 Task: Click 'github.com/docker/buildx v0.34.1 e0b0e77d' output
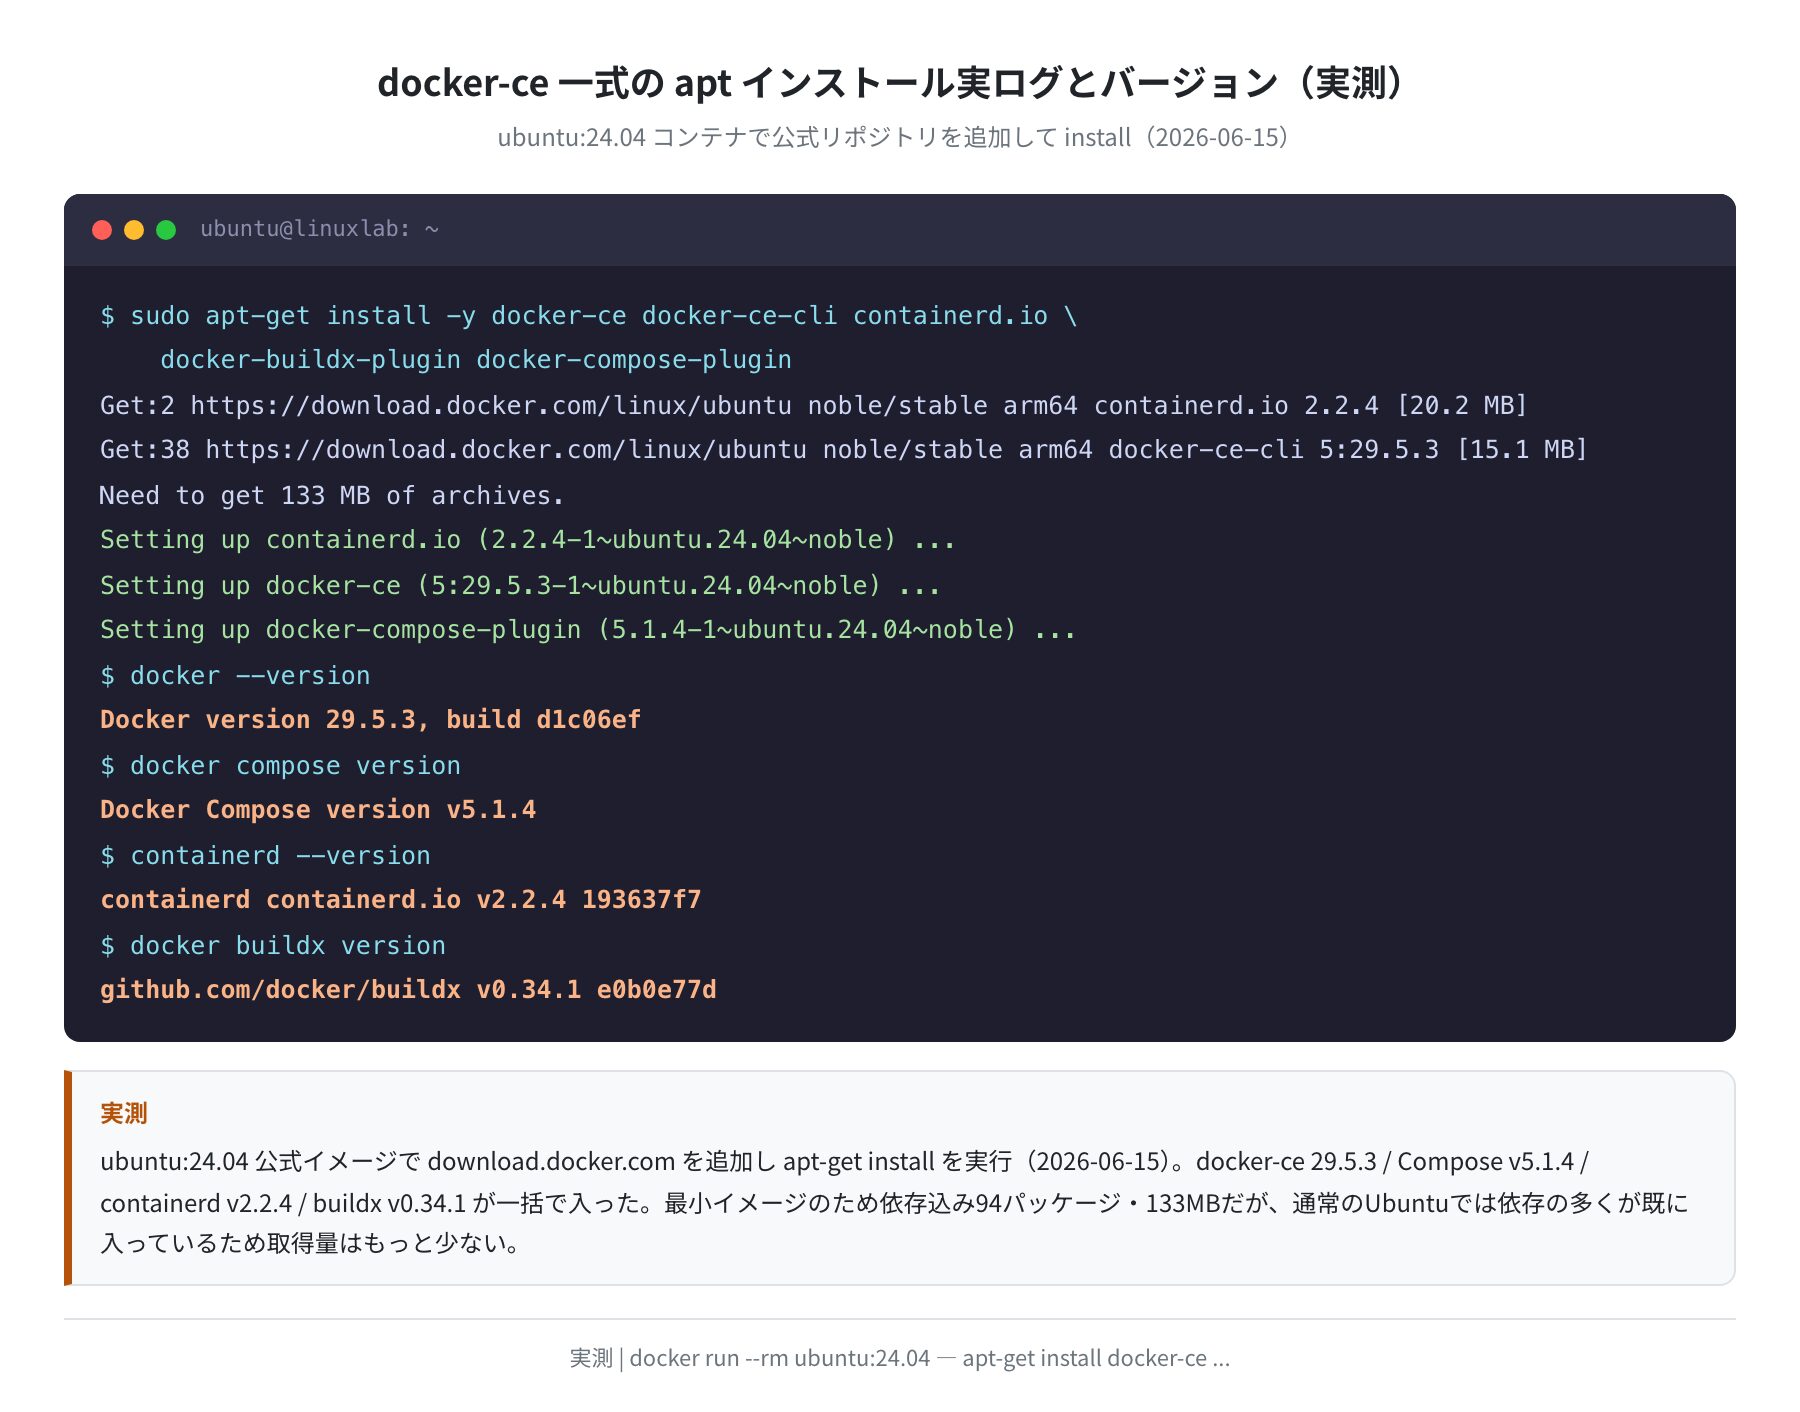tap(408, 990)
